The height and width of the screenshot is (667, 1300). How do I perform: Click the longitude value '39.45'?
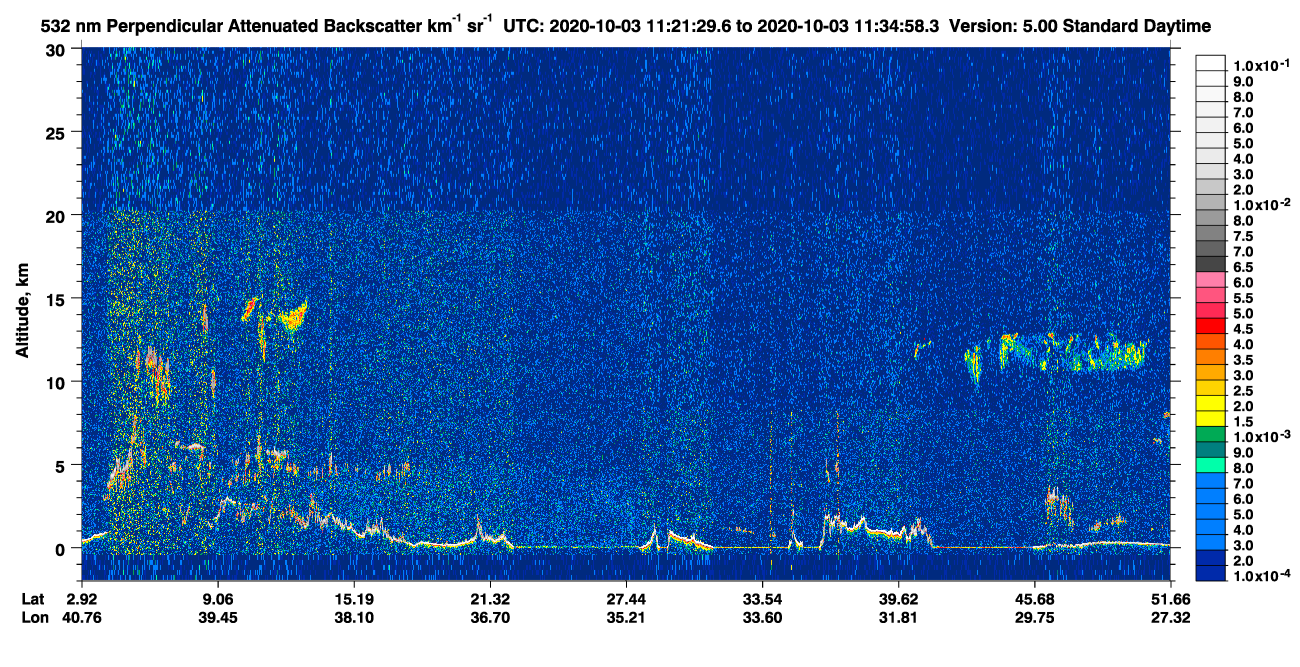pos(217,618)
